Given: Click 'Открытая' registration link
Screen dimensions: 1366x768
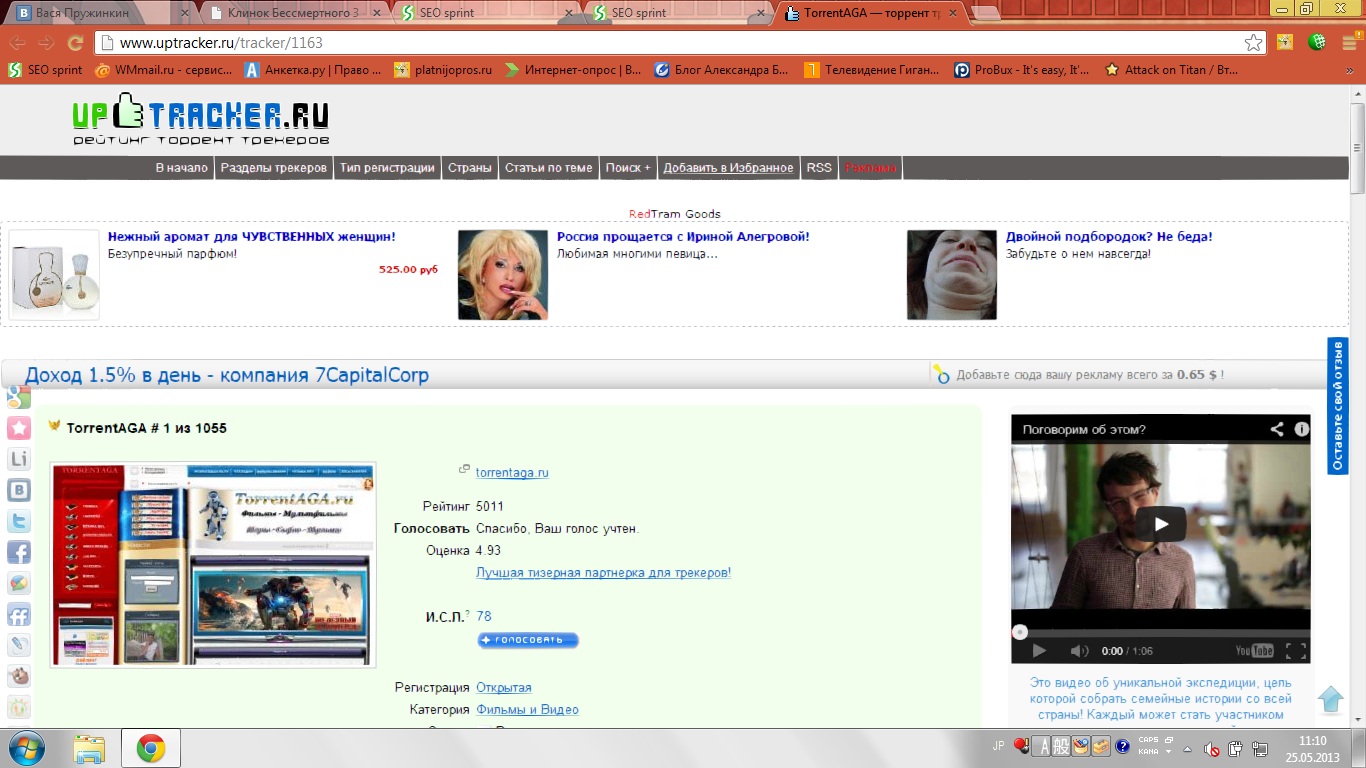Looking at the screenshot, I should click(x=504, y=688).
